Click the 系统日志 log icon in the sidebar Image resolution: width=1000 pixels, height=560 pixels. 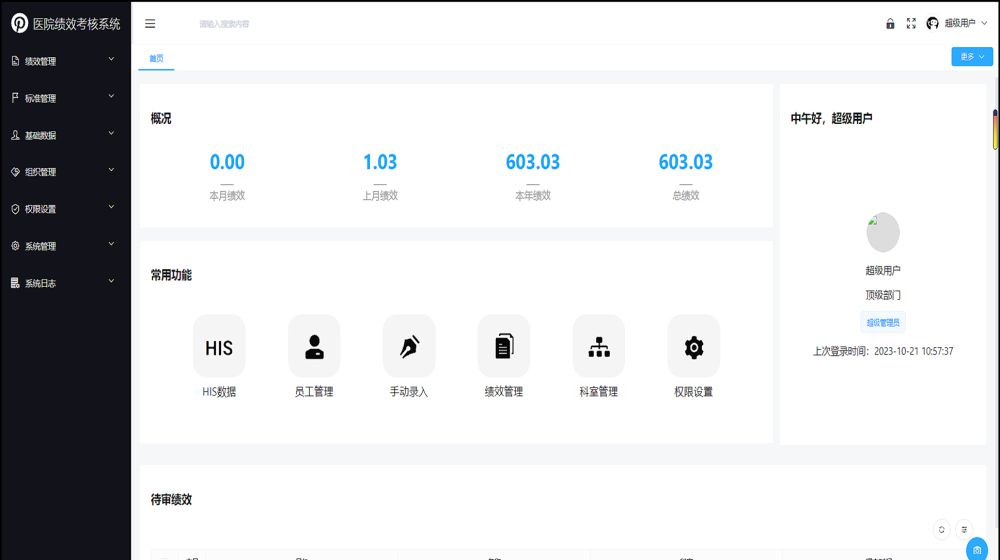(15, 283)
